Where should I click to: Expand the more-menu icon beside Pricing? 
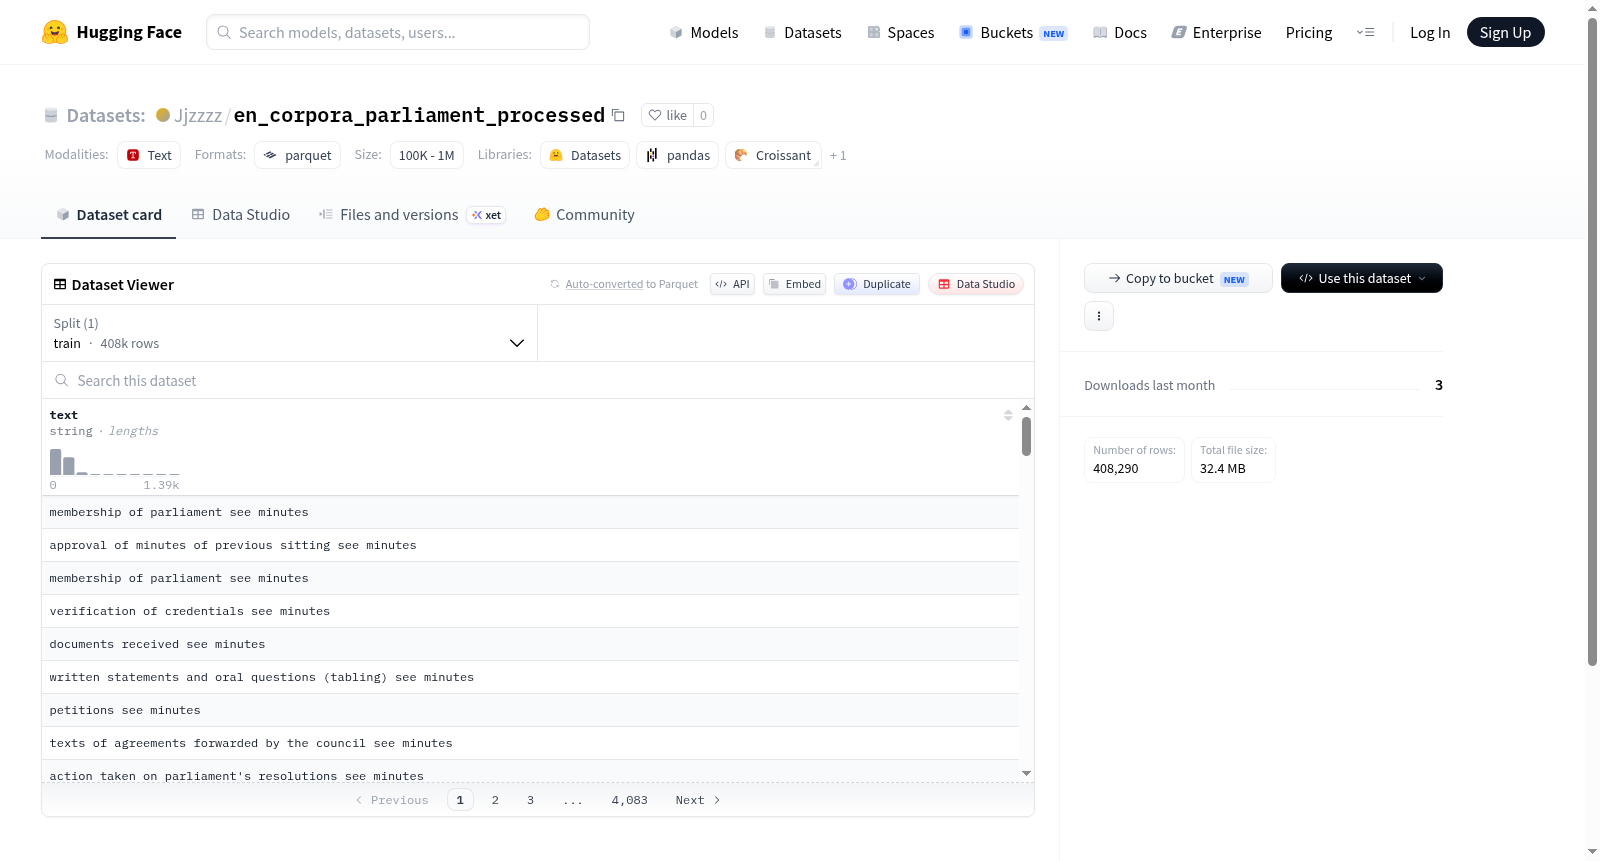click(1365, 32)
